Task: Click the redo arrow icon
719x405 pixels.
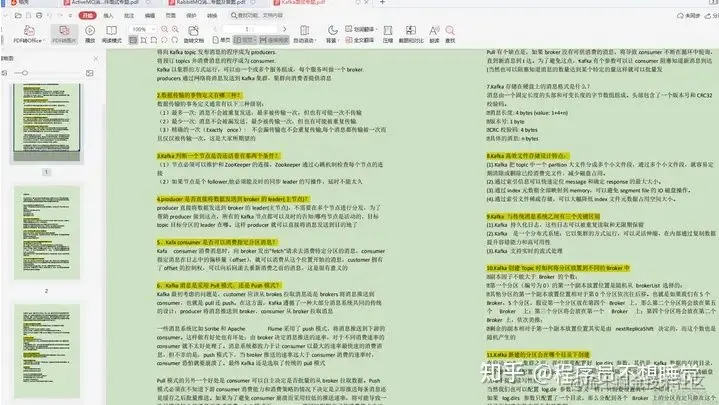Action: pos(60,15)
